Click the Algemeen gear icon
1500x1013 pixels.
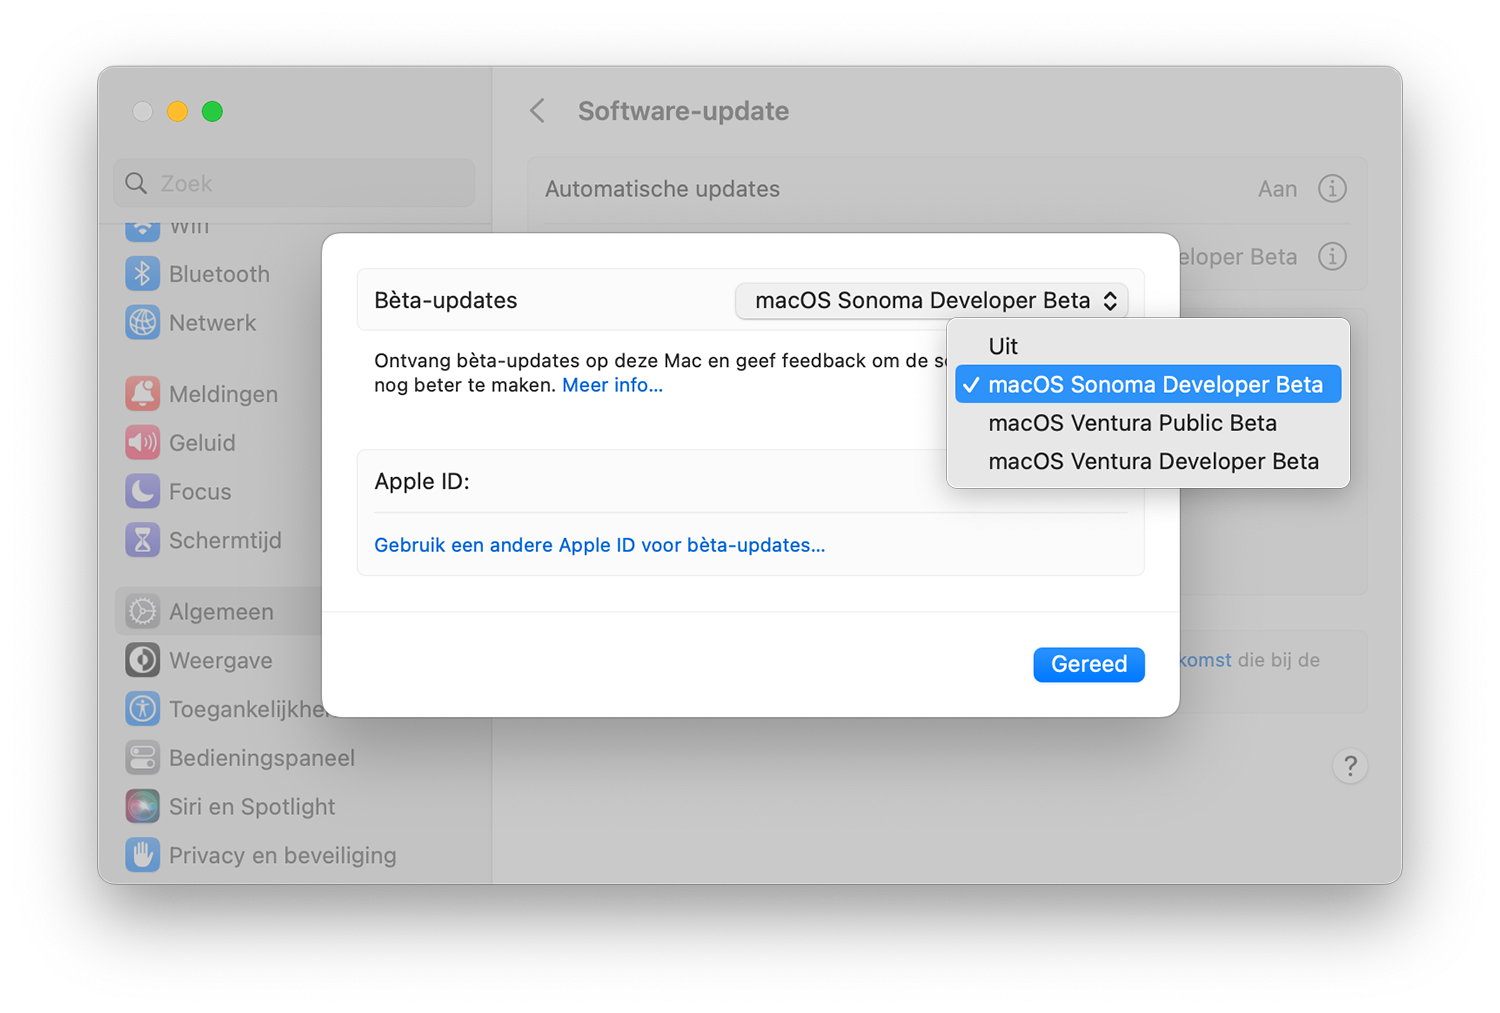click(142, 611)
